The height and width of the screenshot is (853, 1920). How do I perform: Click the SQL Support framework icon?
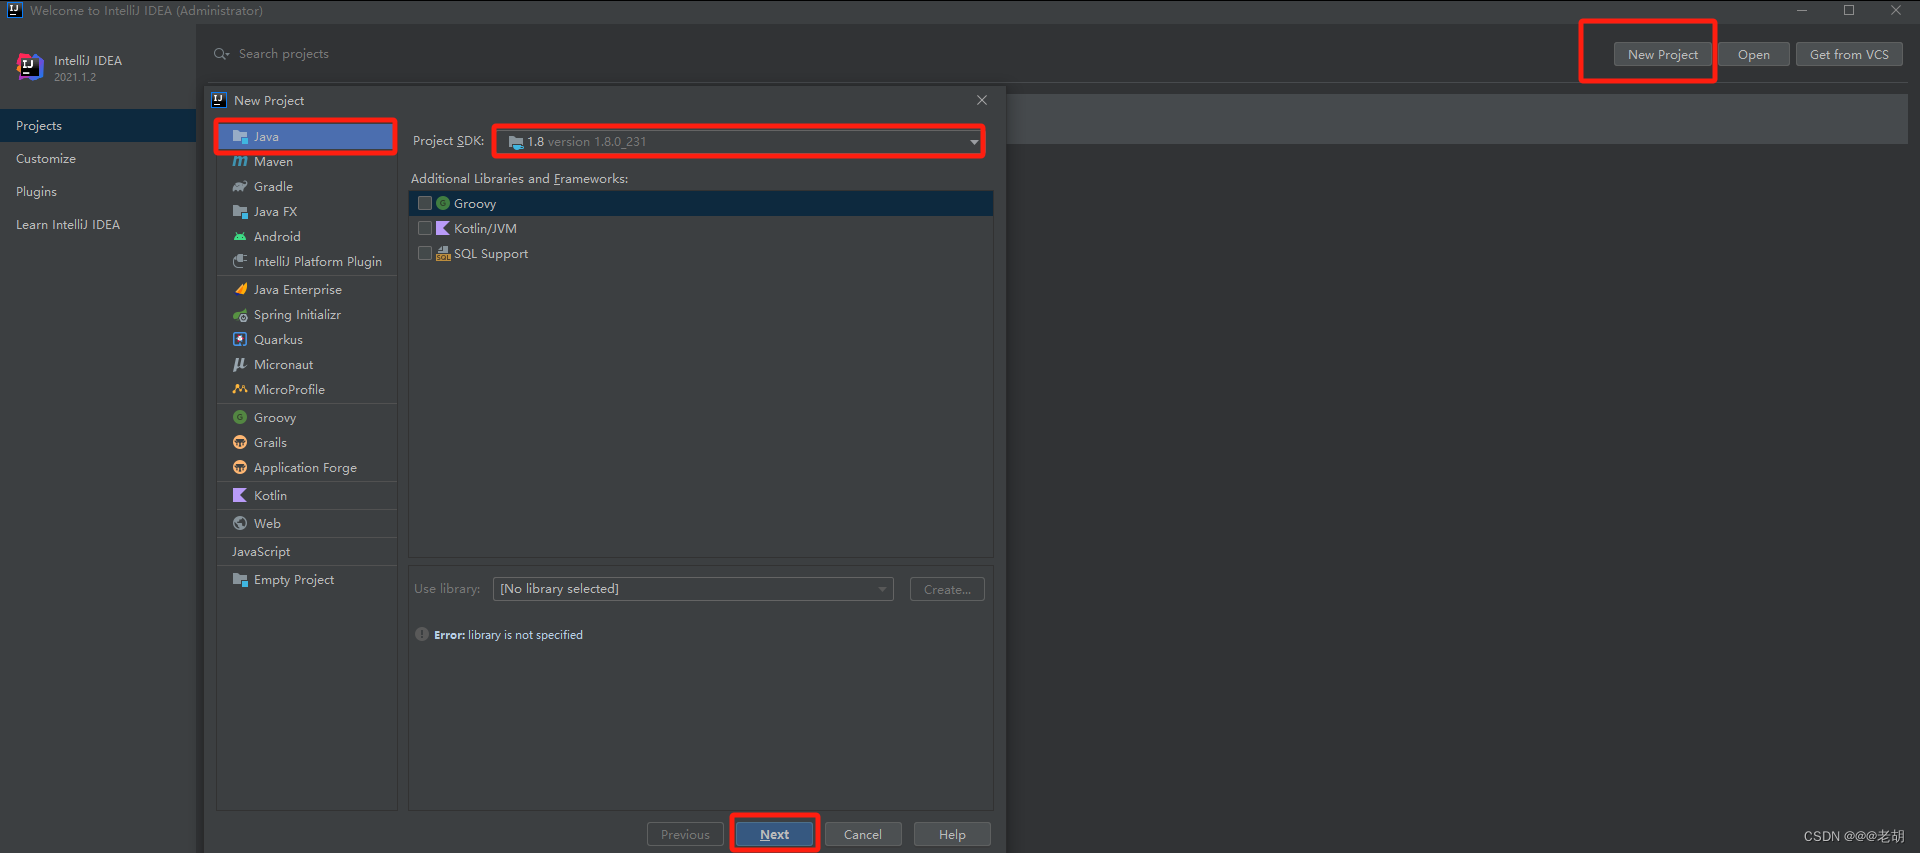[443, 253]
